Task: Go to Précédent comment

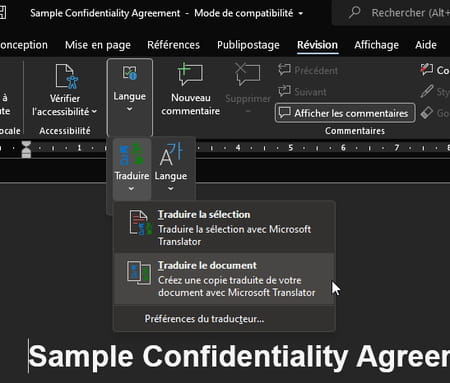Action: (308, 70)
